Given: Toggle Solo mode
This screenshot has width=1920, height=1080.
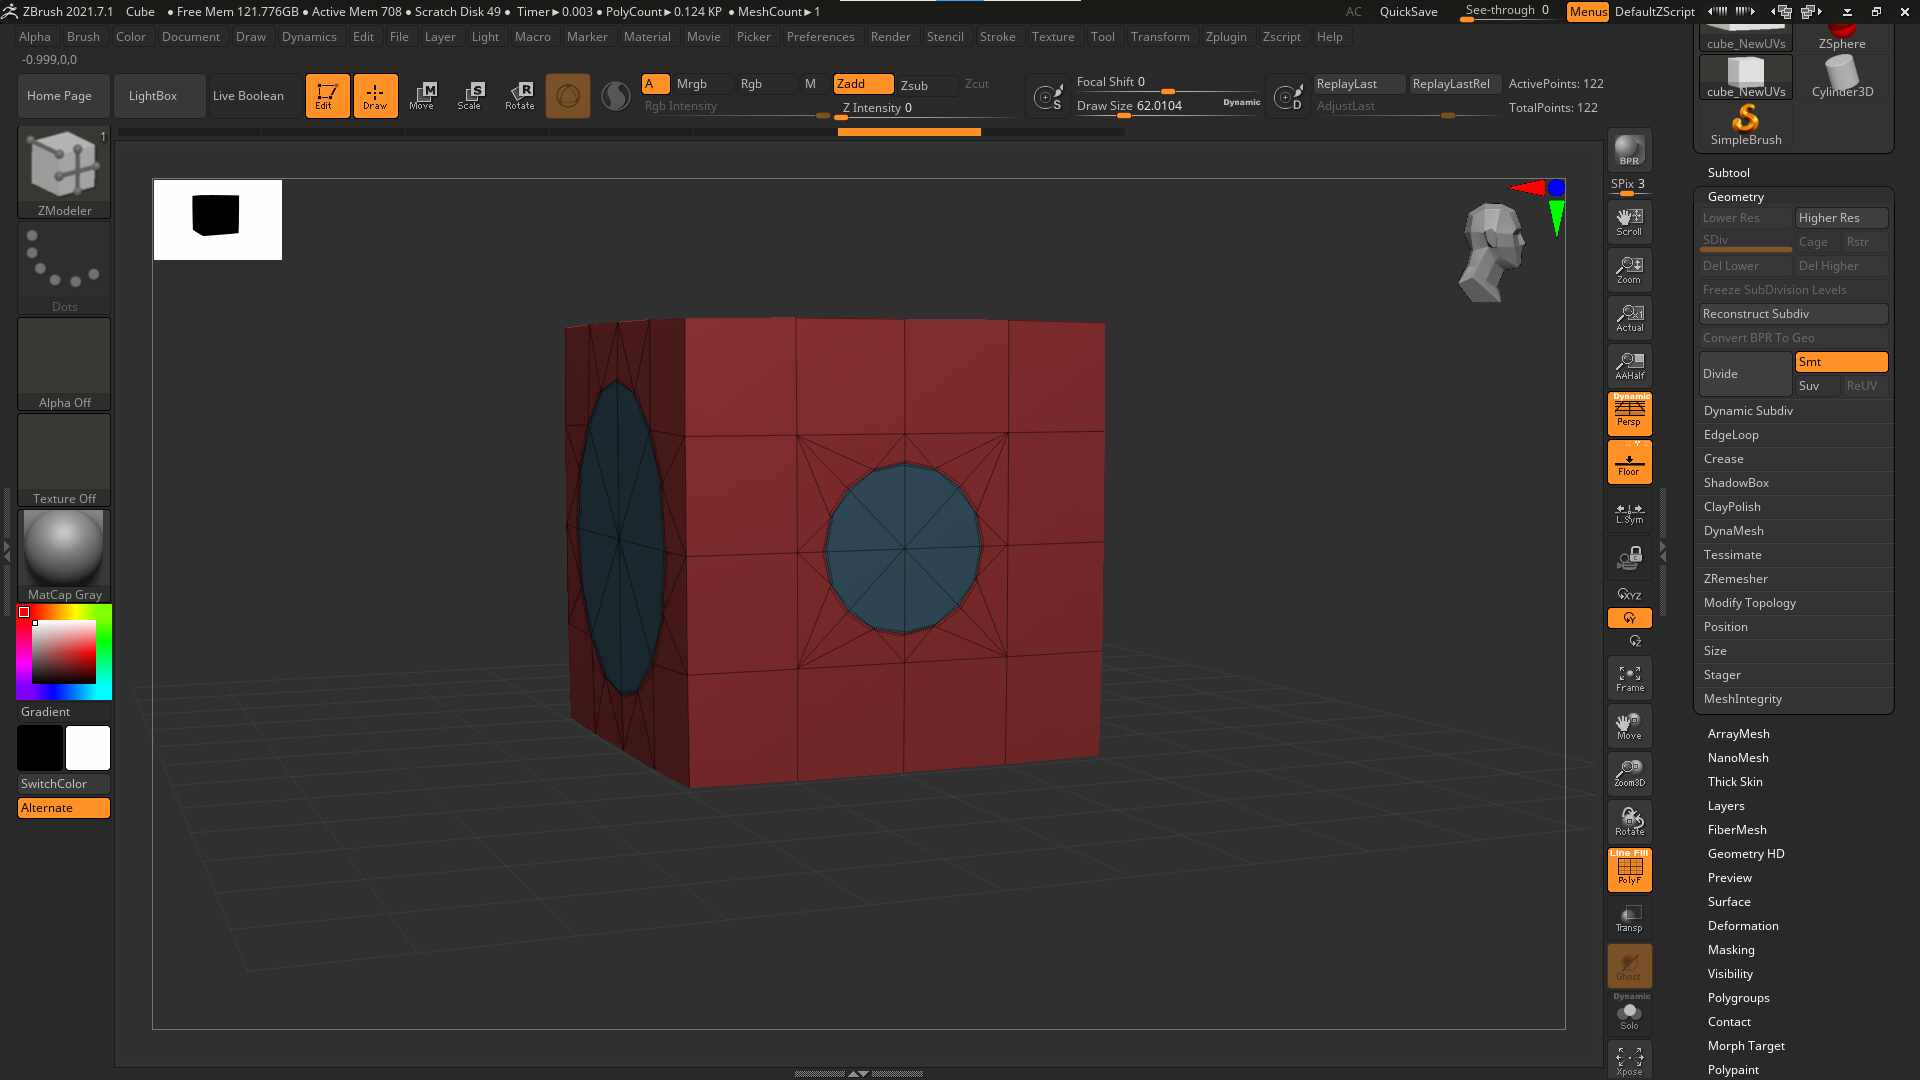Looking at the screenshot, I should (x=1629, y=1014).
